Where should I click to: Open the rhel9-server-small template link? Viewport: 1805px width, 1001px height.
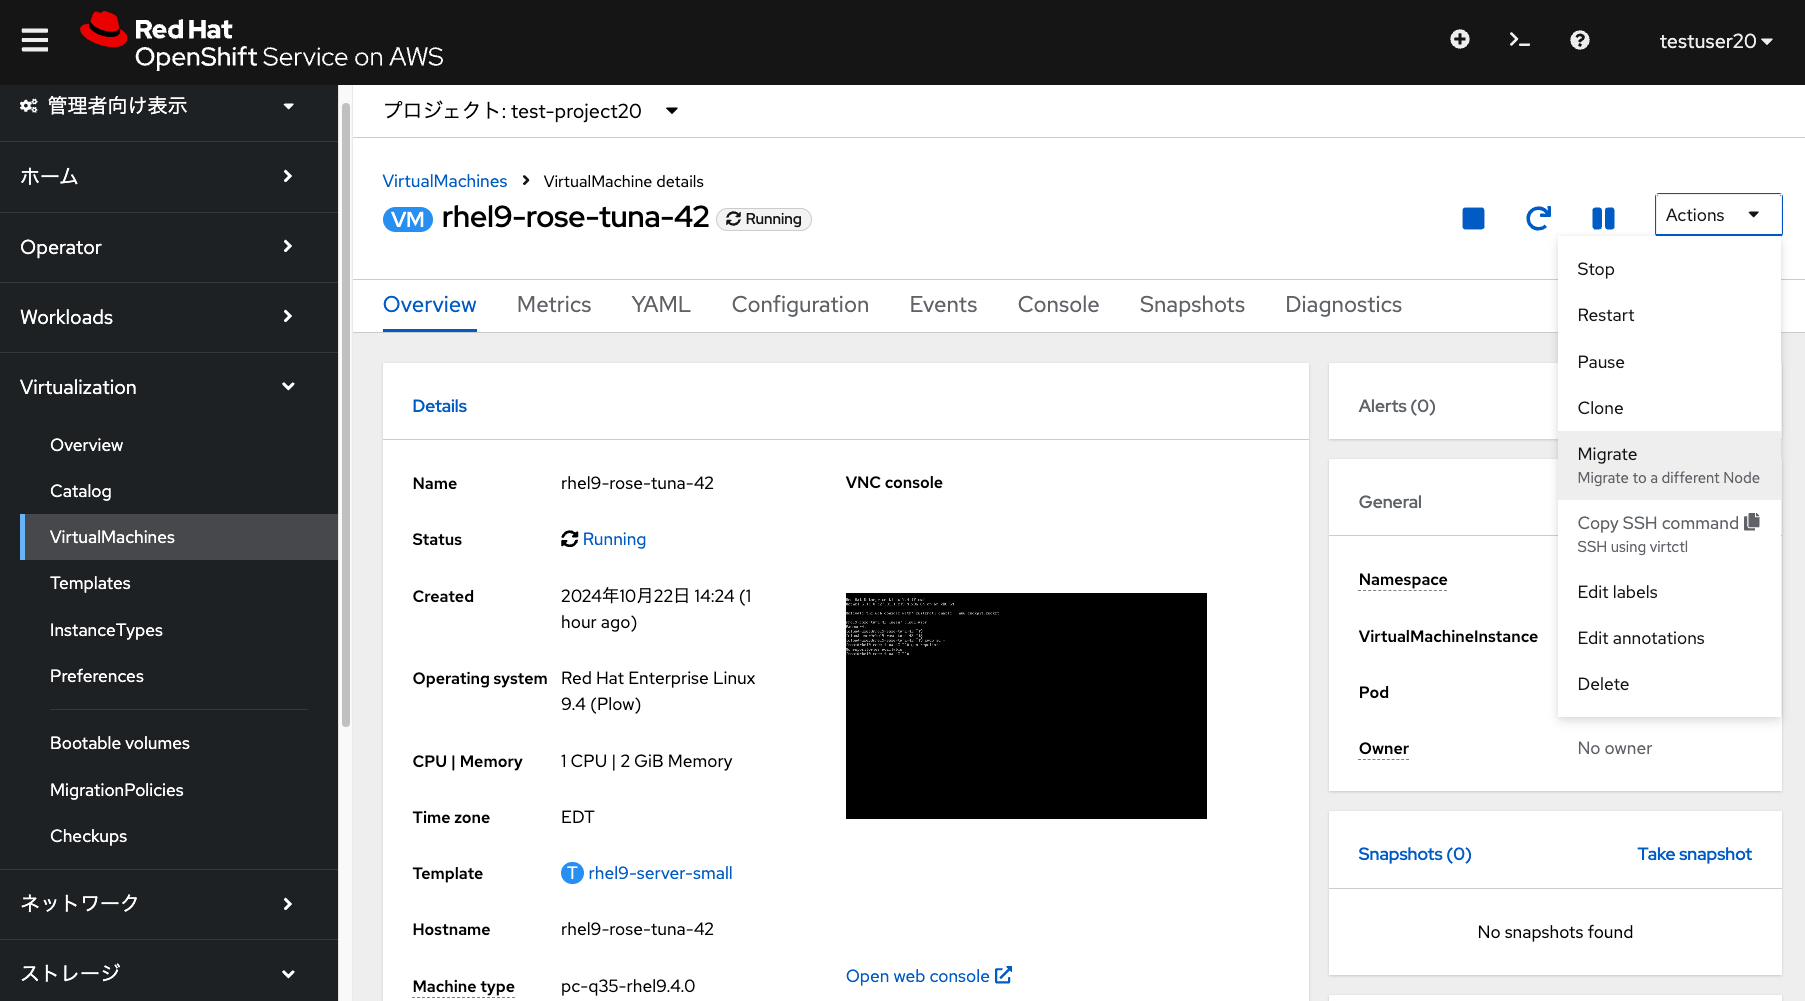click(660, 873)
